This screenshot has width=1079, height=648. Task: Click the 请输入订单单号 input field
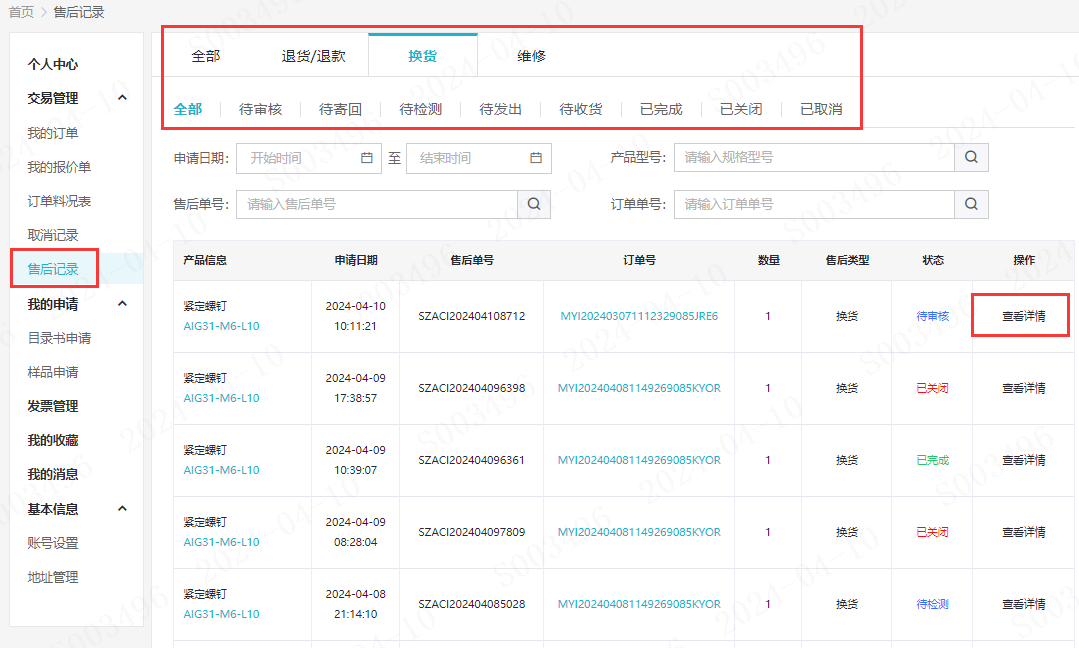coord(813,204)
